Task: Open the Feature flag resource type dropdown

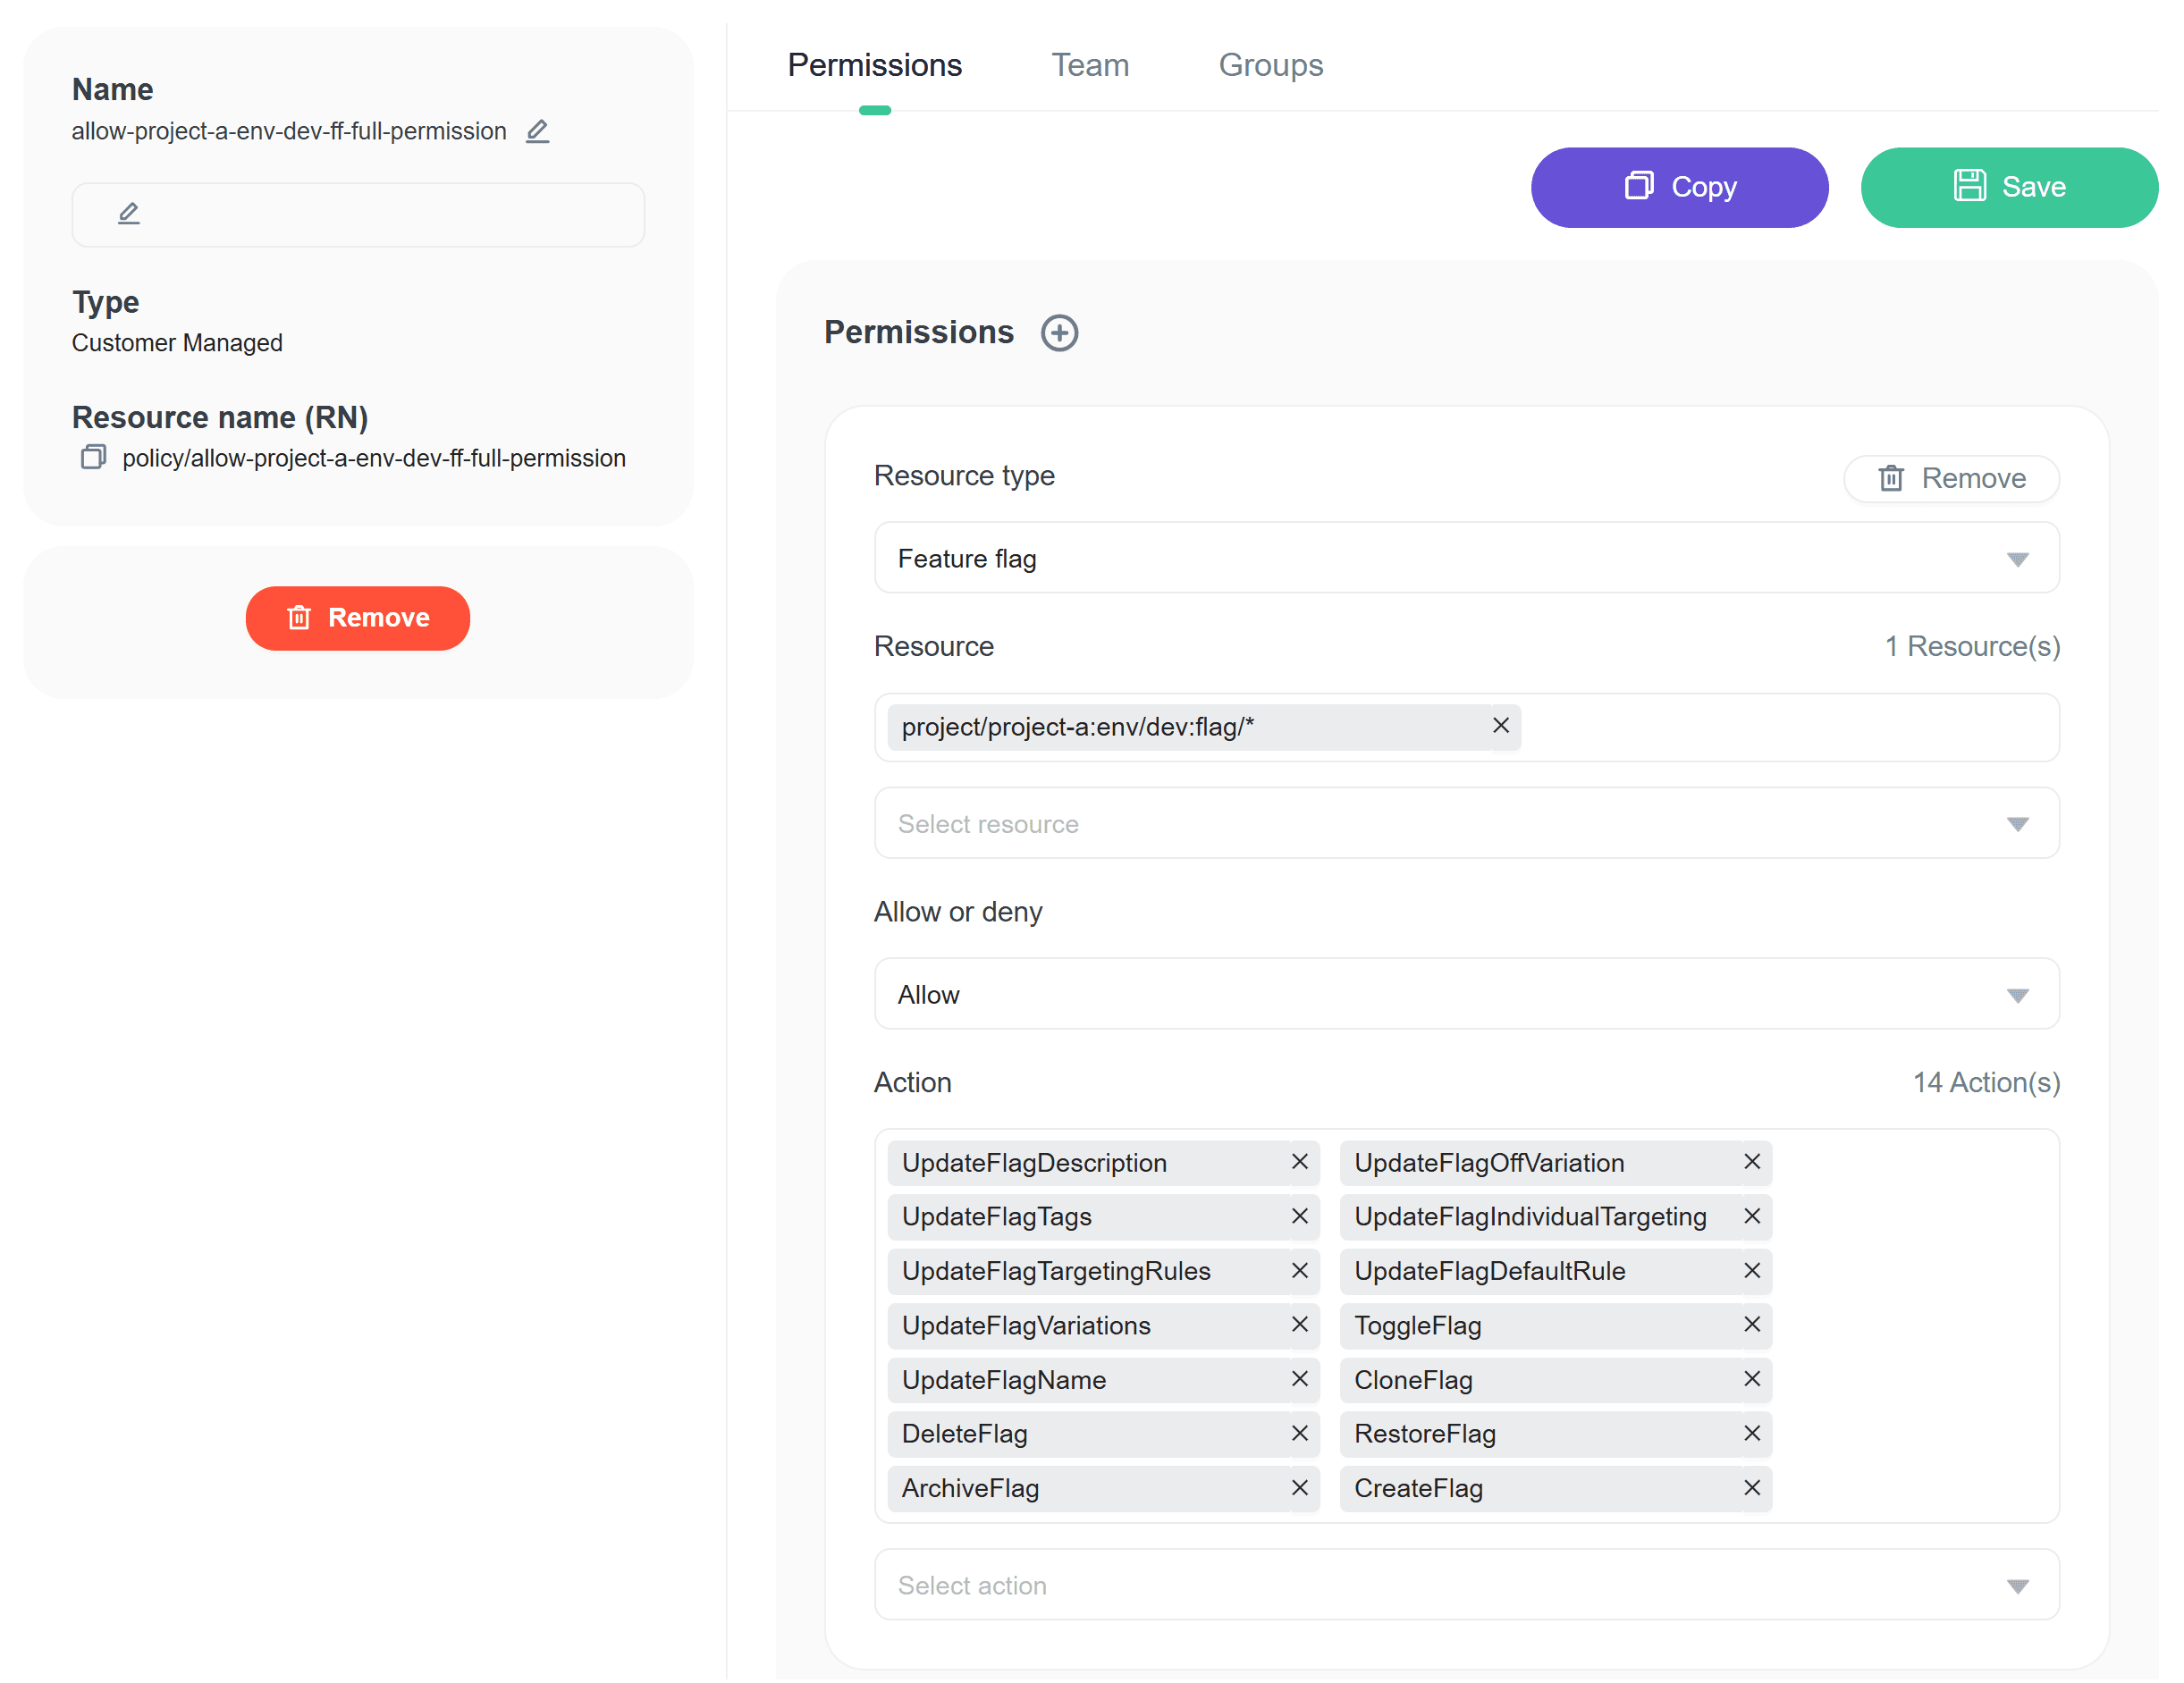Action: click(x=1466, y=558)
